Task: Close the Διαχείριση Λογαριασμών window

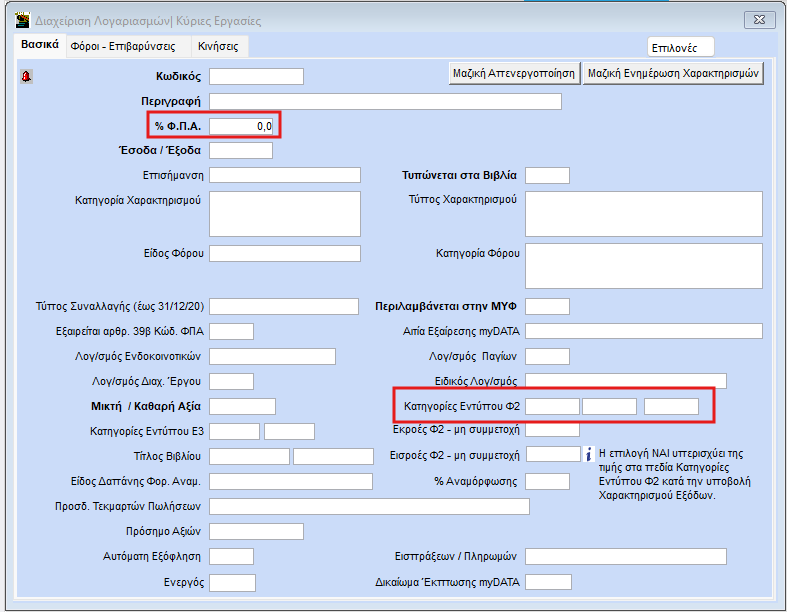Action: click(x=761, y=19)
